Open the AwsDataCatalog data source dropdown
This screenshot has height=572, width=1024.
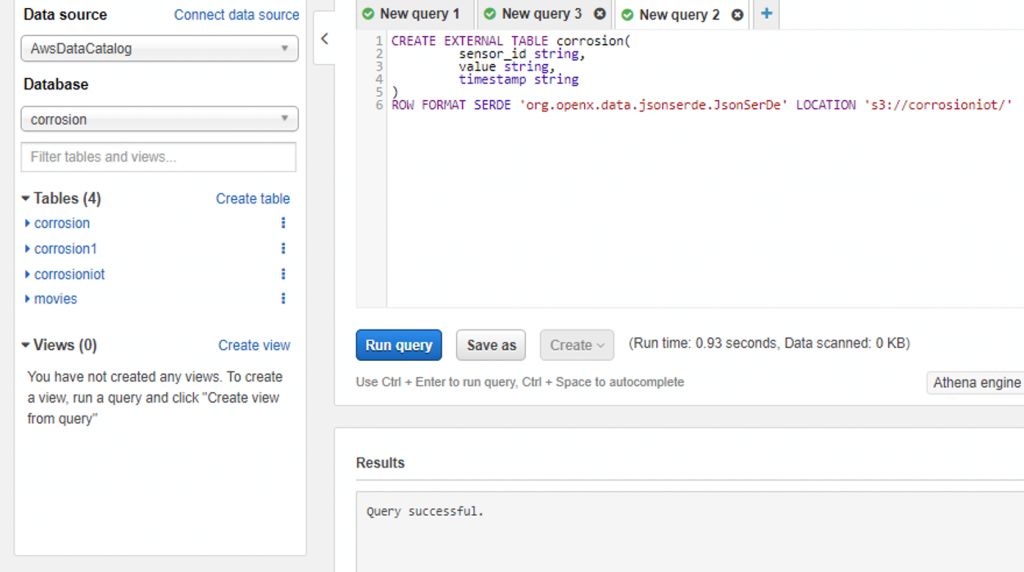(159, 48)
